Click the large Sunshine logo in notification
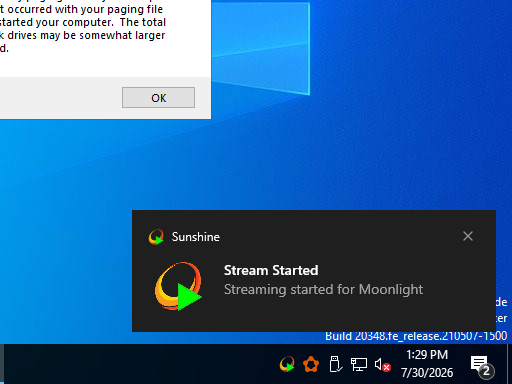The height and width of the screenshot is (384, 512). tap(178, 286)
